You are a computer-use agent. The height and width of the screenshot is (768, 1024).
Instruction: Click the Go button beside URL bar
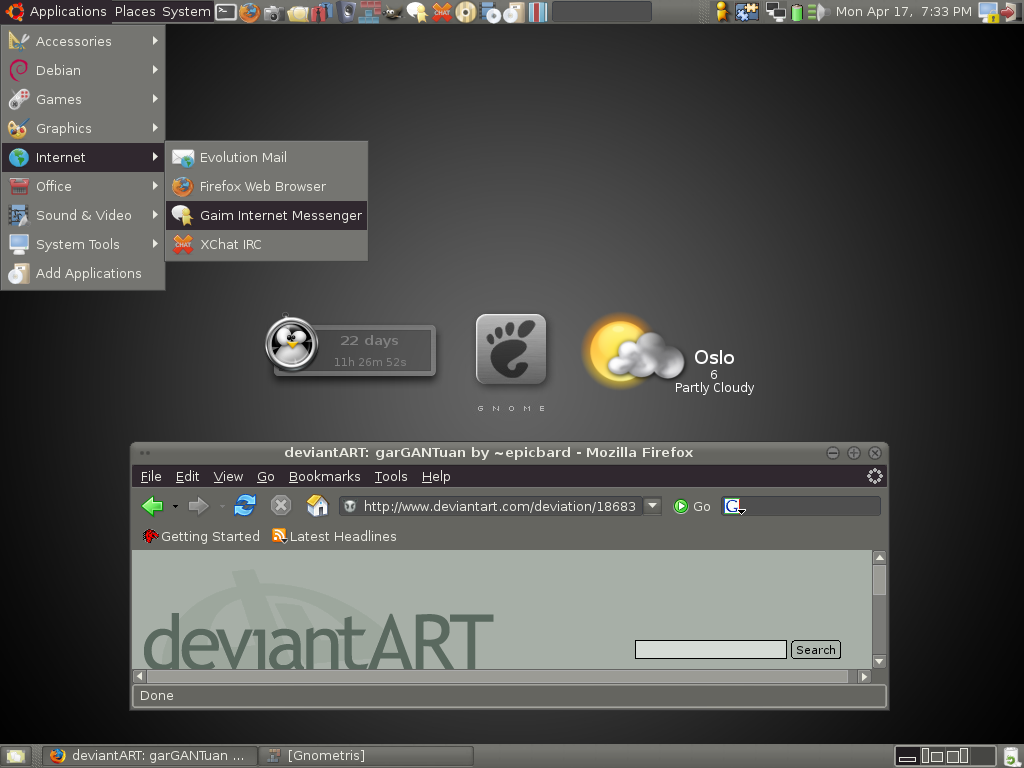point(692,506)
